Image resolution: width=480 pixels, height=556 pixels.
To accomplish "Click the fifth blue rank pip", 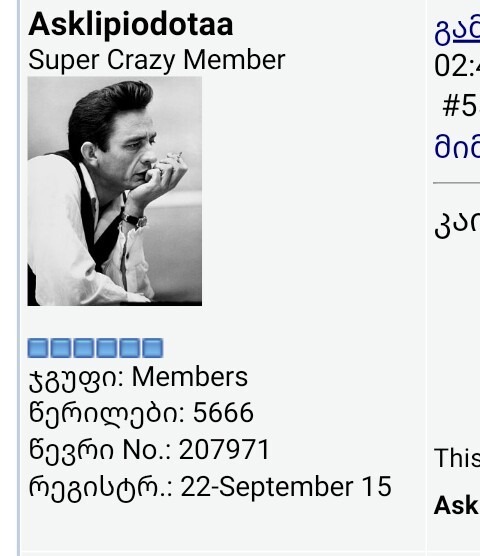I will pos(129,348).
